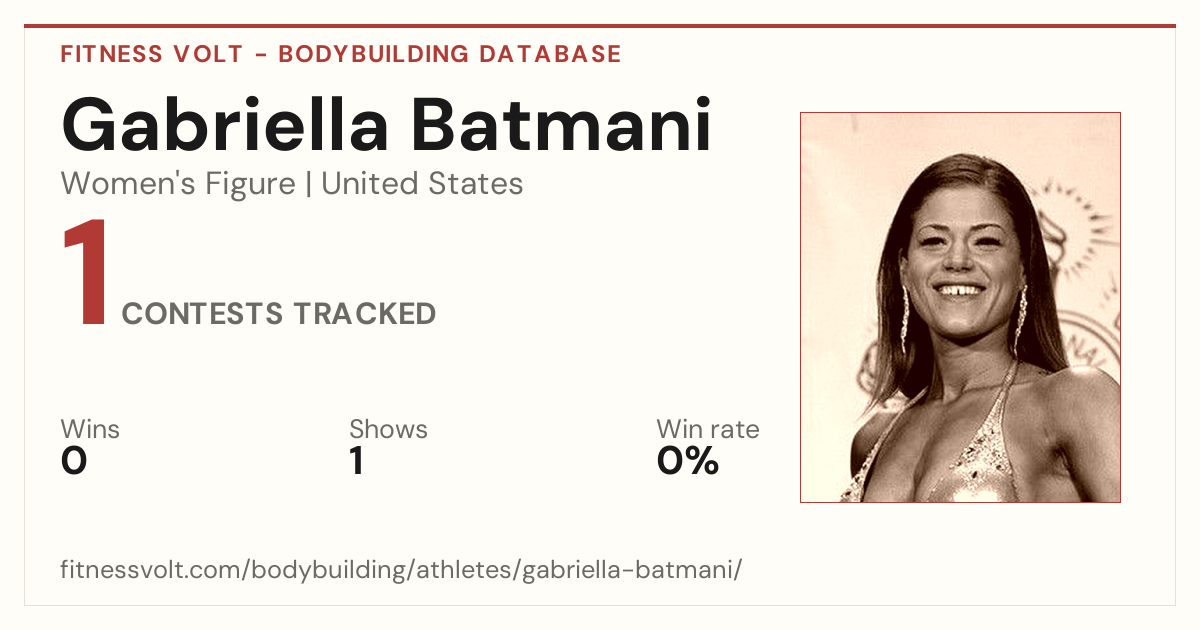The width and height of the screenshot is (1200, 630).
Task: Click the Shows stat label
Action: tap(388, 429)
